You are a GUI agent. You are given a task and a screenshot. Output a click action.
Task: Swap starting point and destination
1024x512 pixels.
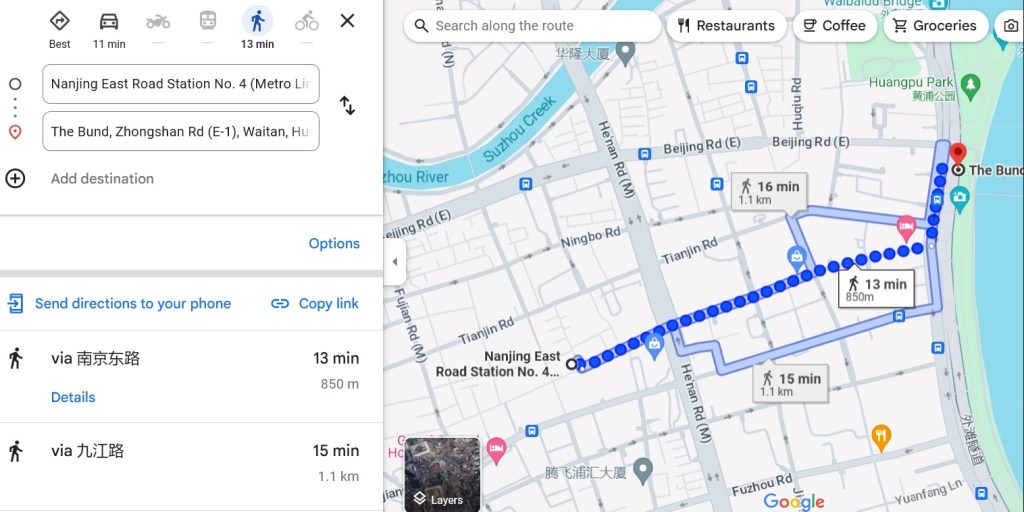point(347,106)
